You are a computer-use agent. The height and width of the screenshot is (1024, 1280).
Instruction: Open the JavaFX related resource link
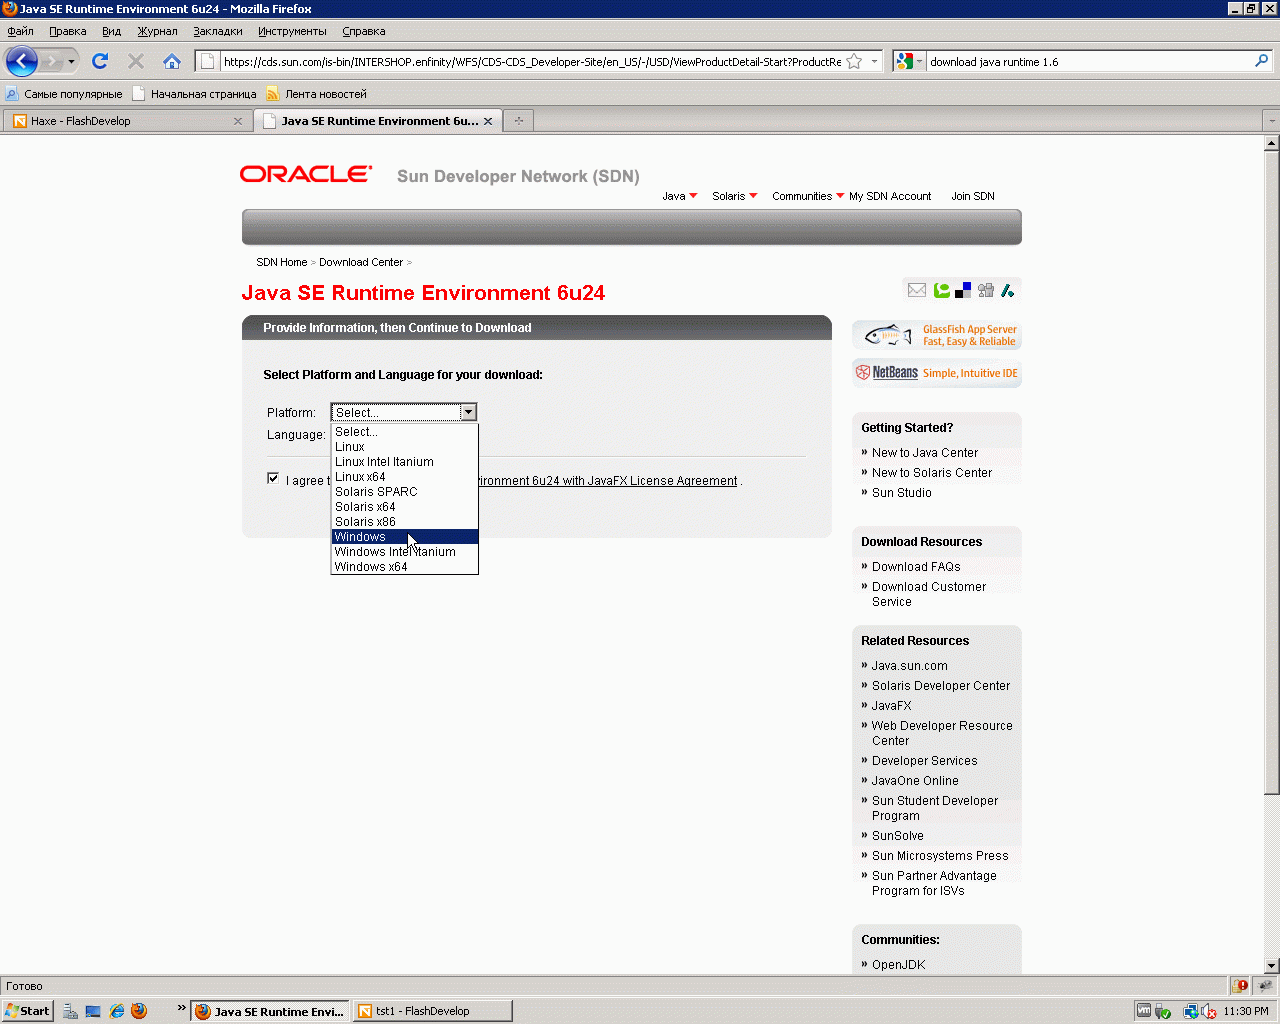(892, 706)
